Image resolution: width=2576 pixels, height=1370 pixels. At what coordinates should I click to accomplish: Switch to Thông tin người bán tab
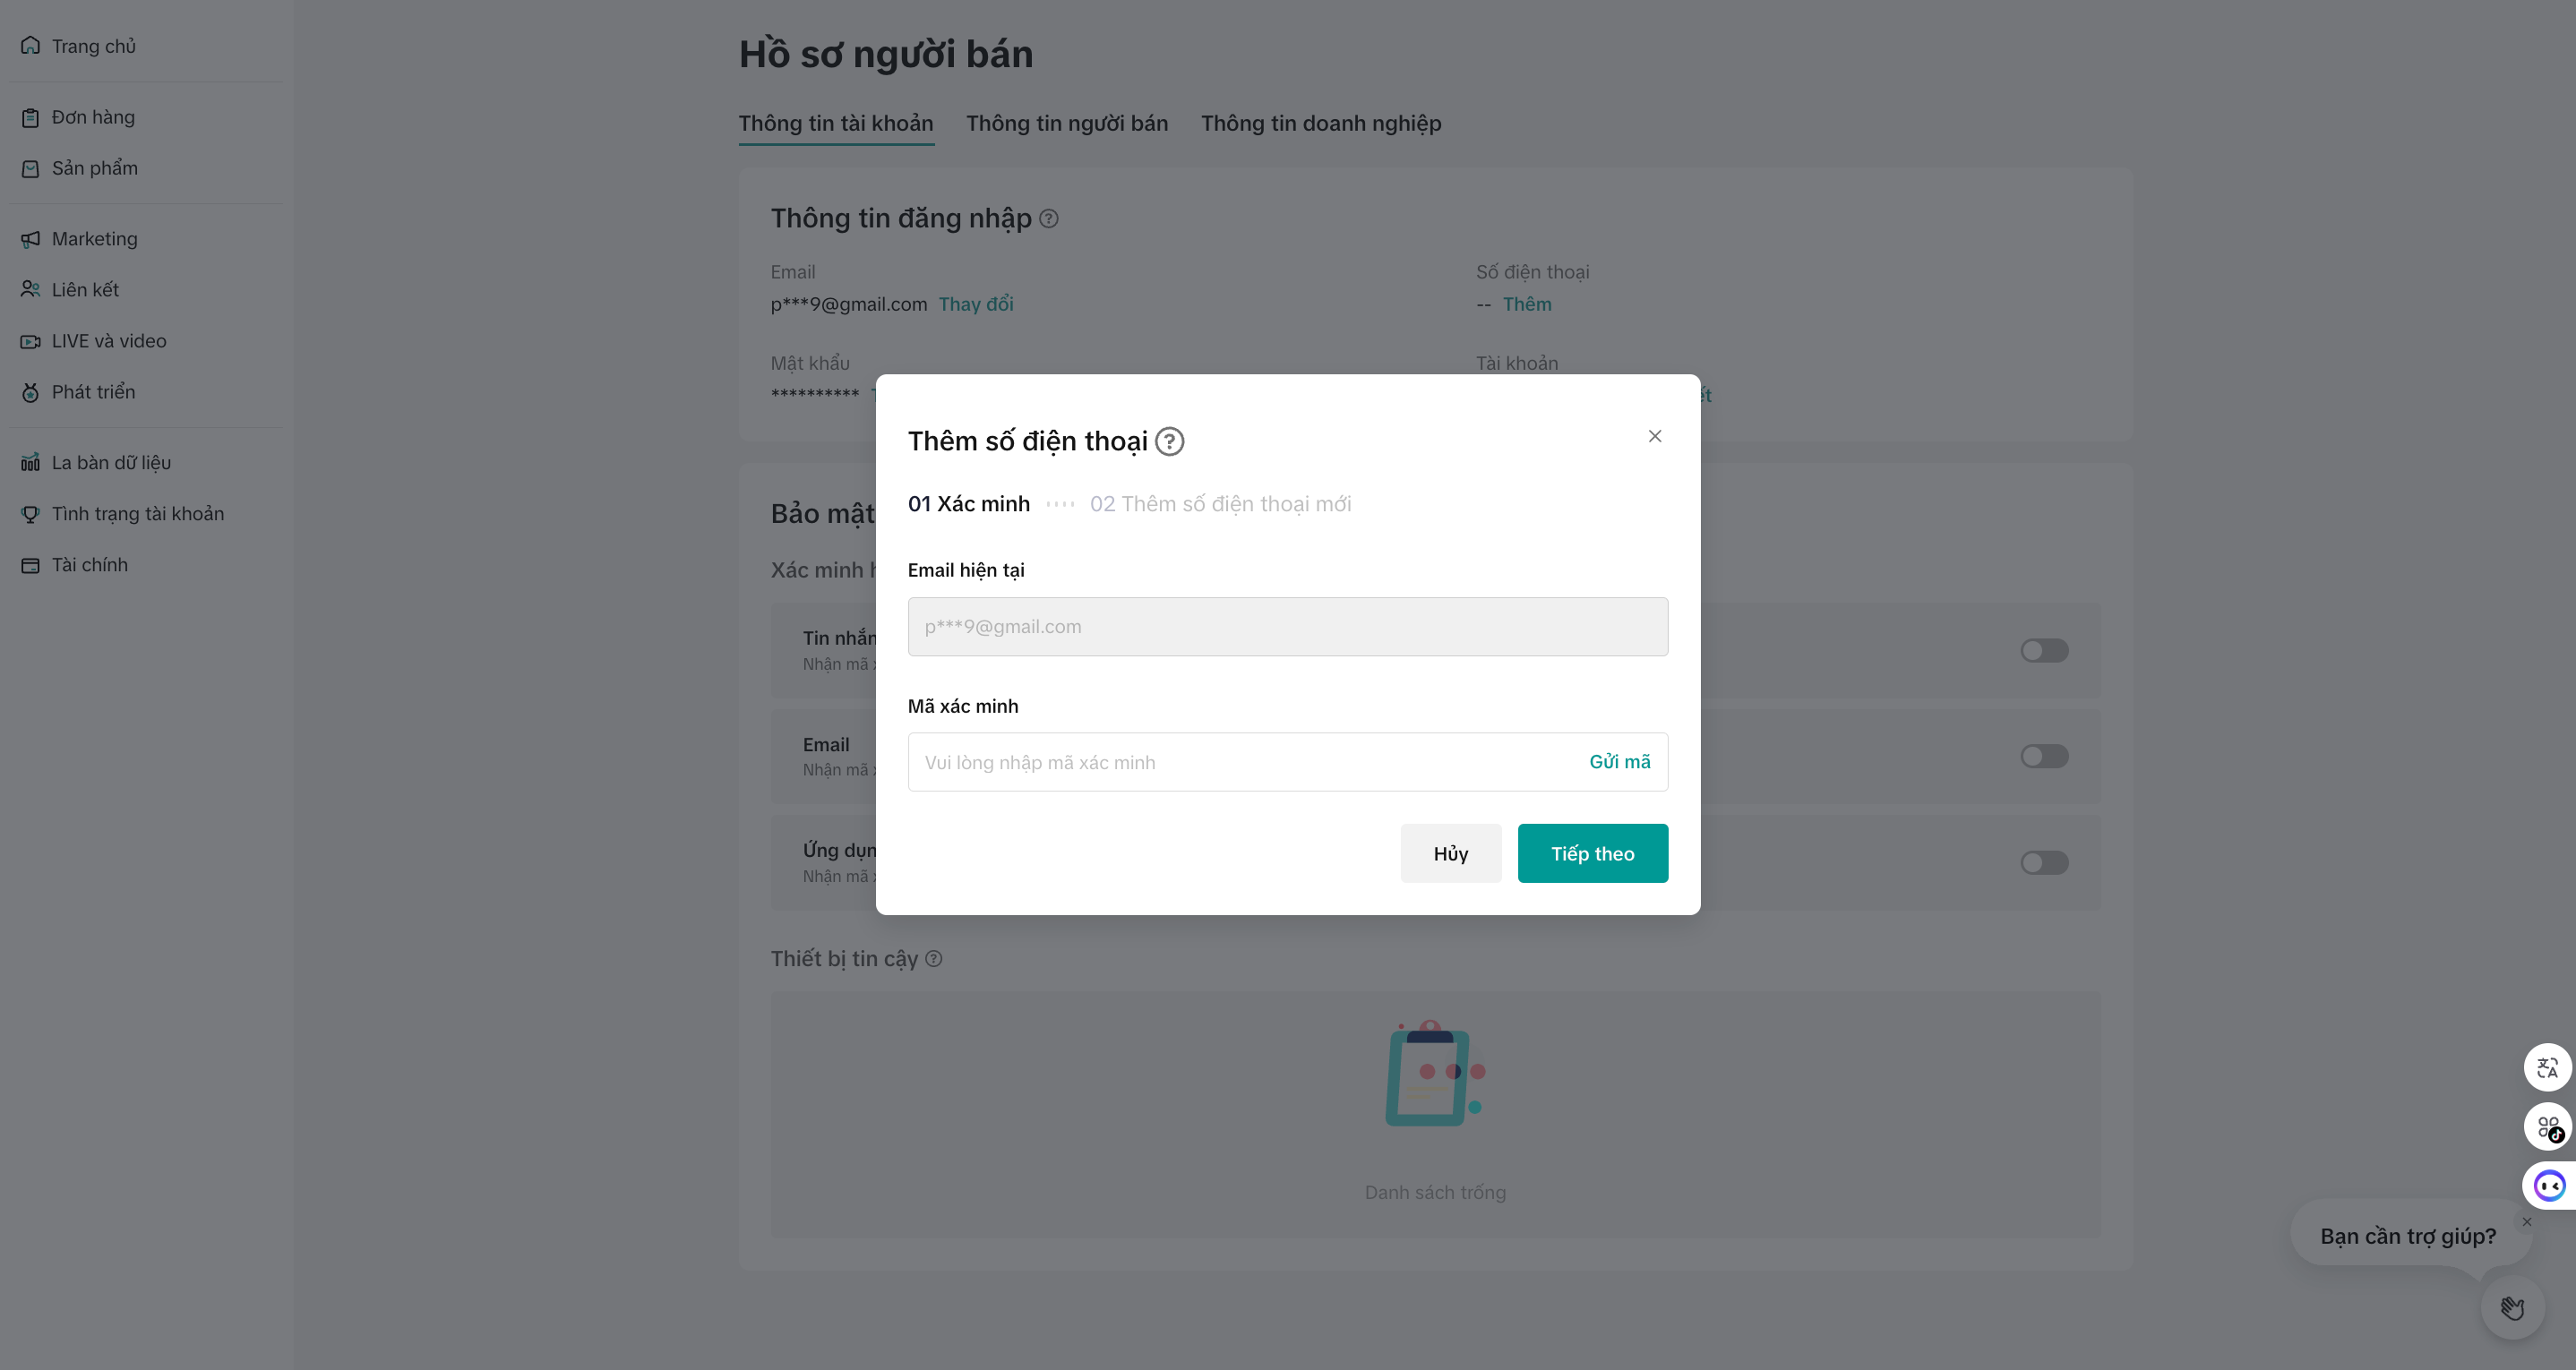pyautogui.click(x=1066, y=123)
